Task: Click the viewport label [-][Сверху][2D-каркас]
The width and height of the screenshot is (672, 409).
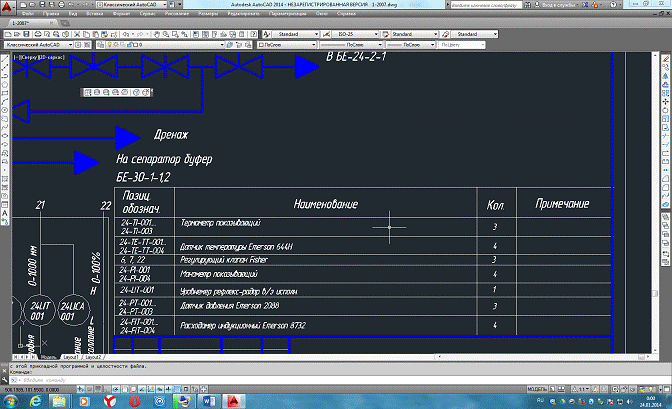Action: point(35,56)
